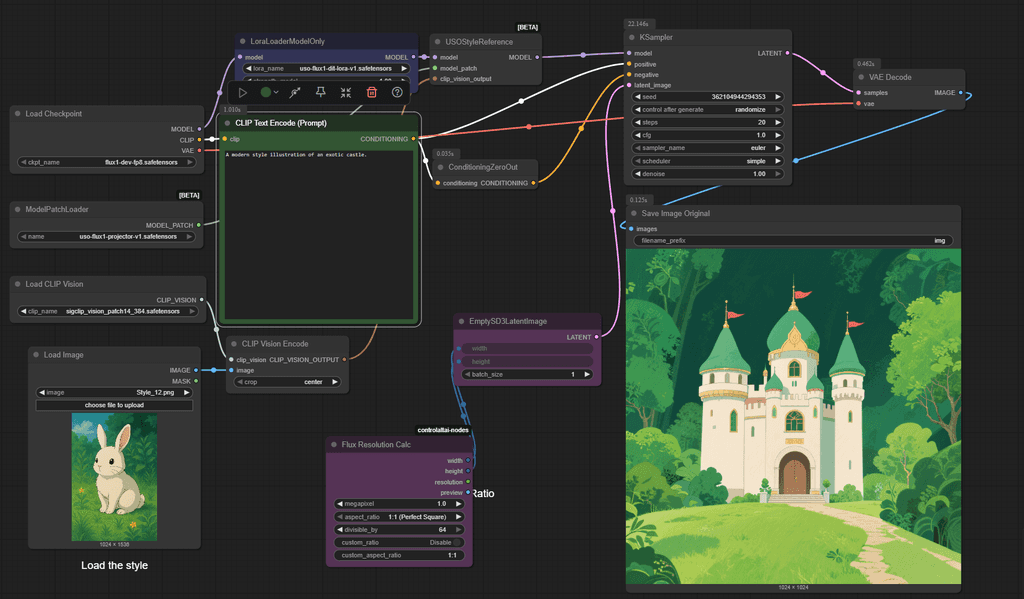Toggle custom_ratio from Disable in Flux Resolution Calc
This screenshot has height=599, width=1024.
pyautogui.click(x=398, y=541)
